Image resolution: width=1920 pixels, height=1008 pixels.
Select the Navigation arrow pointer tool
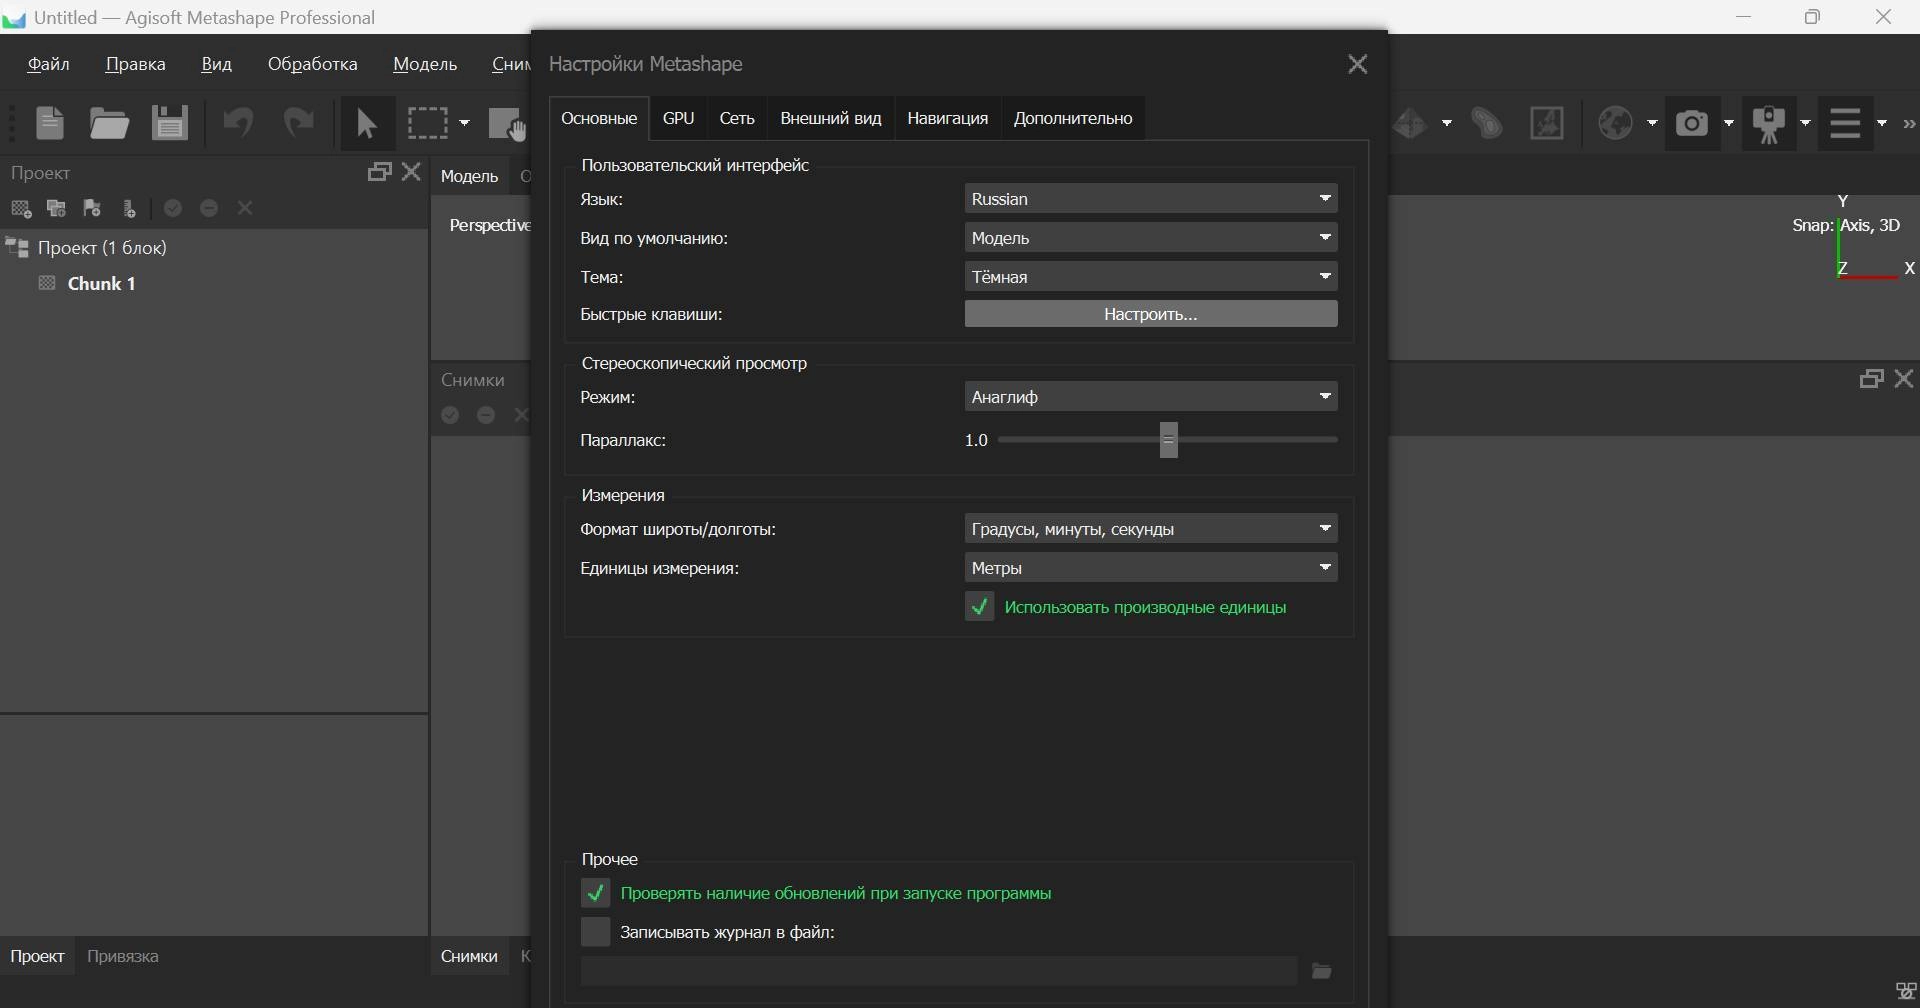[x=367, y=124]
